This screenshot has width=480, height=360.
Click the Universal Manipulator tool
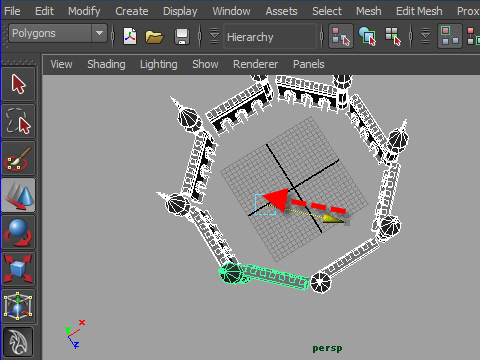click(x=18, y=306)
